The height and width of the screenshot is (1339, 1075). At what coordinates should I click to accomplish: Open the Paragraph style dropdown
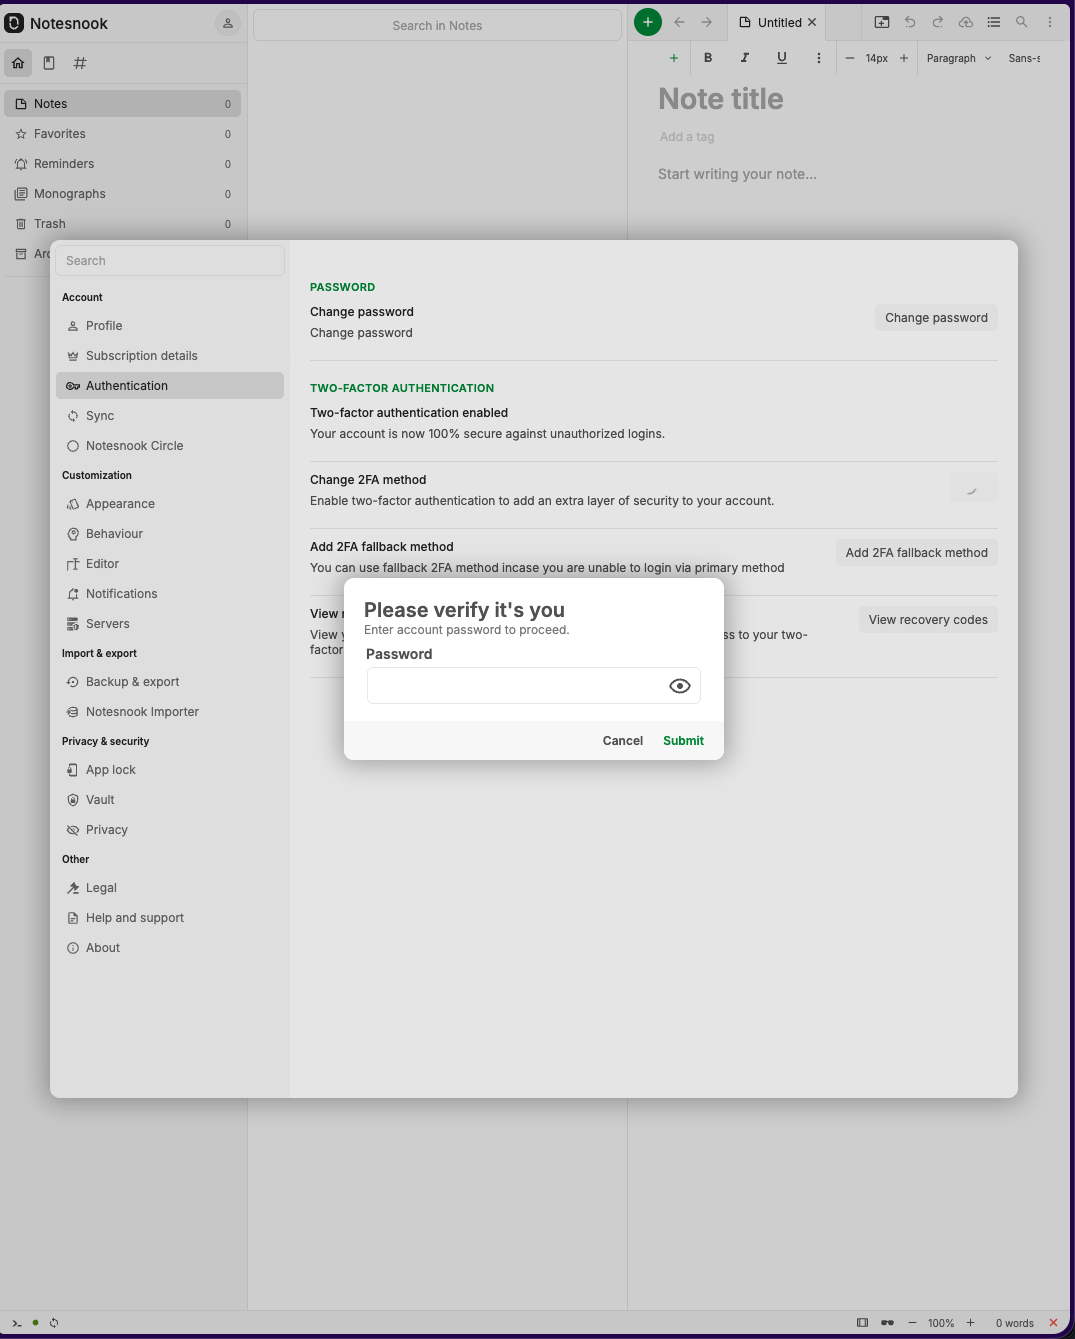[959, 58]
